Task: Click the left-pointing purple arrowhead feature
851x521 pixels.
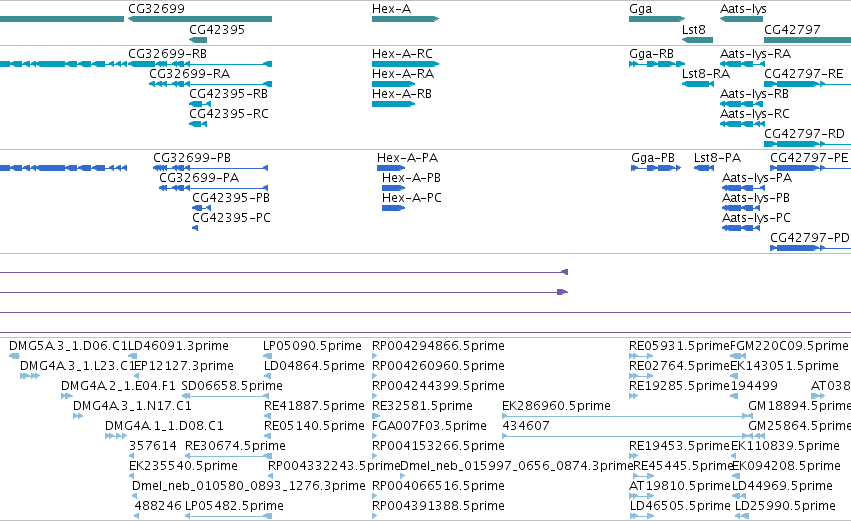Action: click(x=564, y=272)
